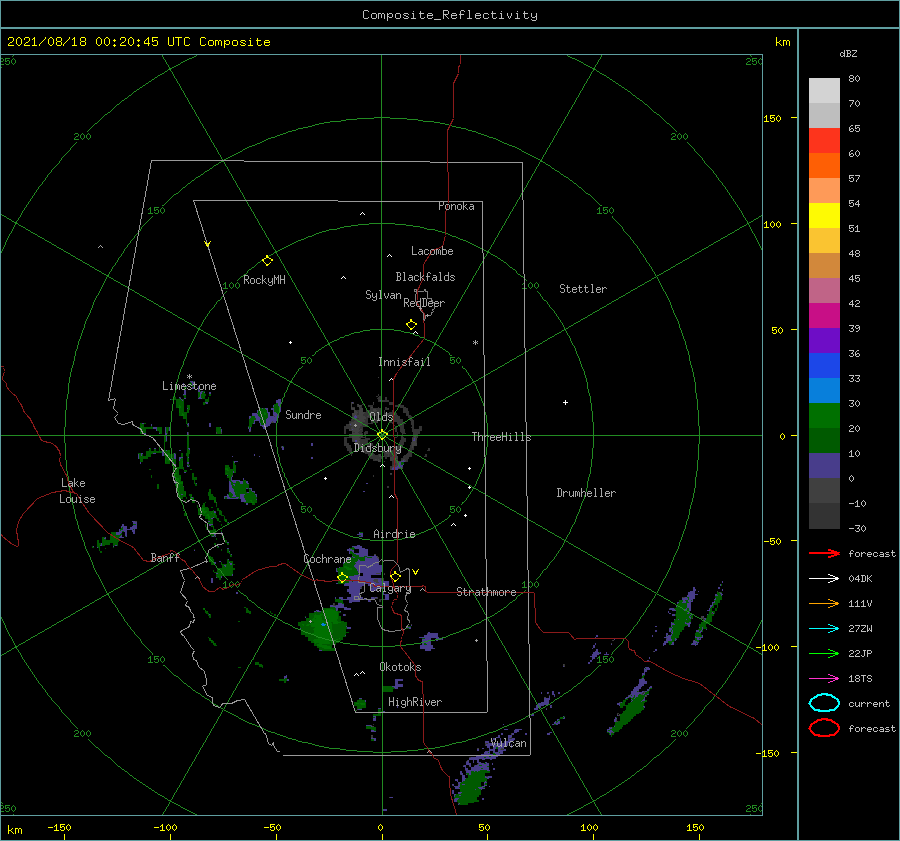Click the yellow diamond marker below RedDeer

point(411,325)
